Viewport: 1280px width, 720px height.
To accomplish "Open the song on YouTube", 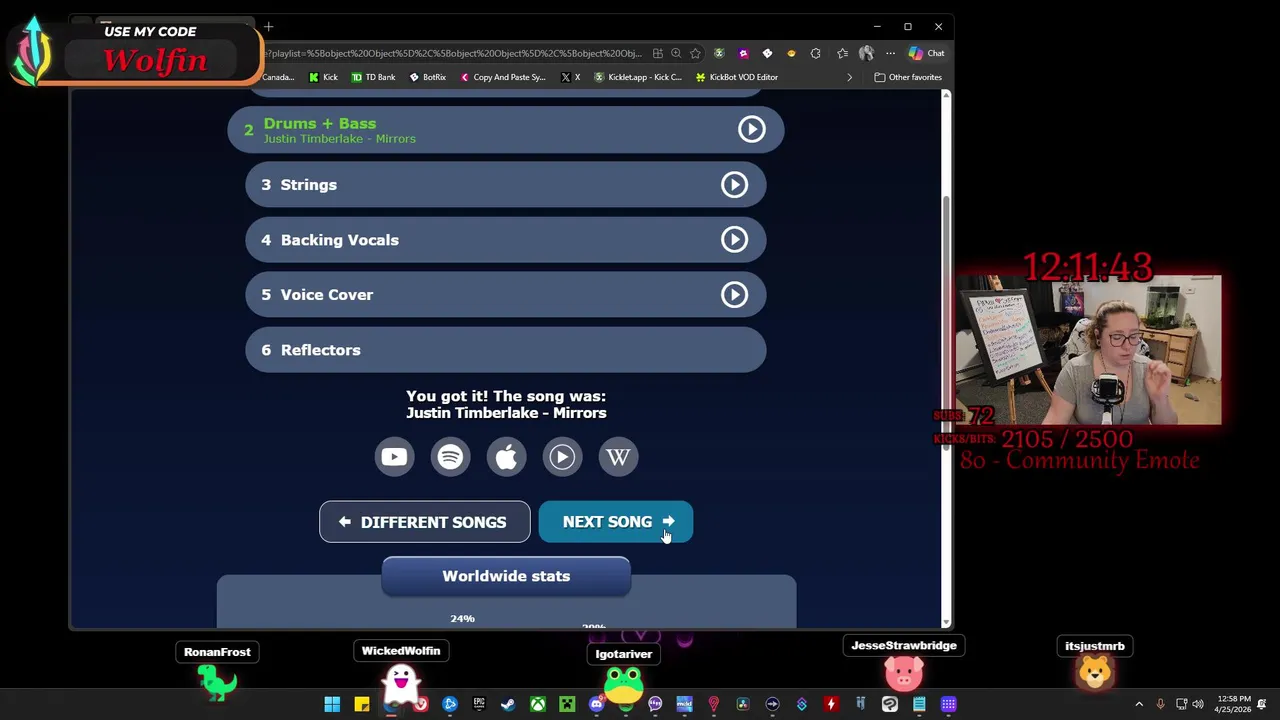I will [394, 457].
